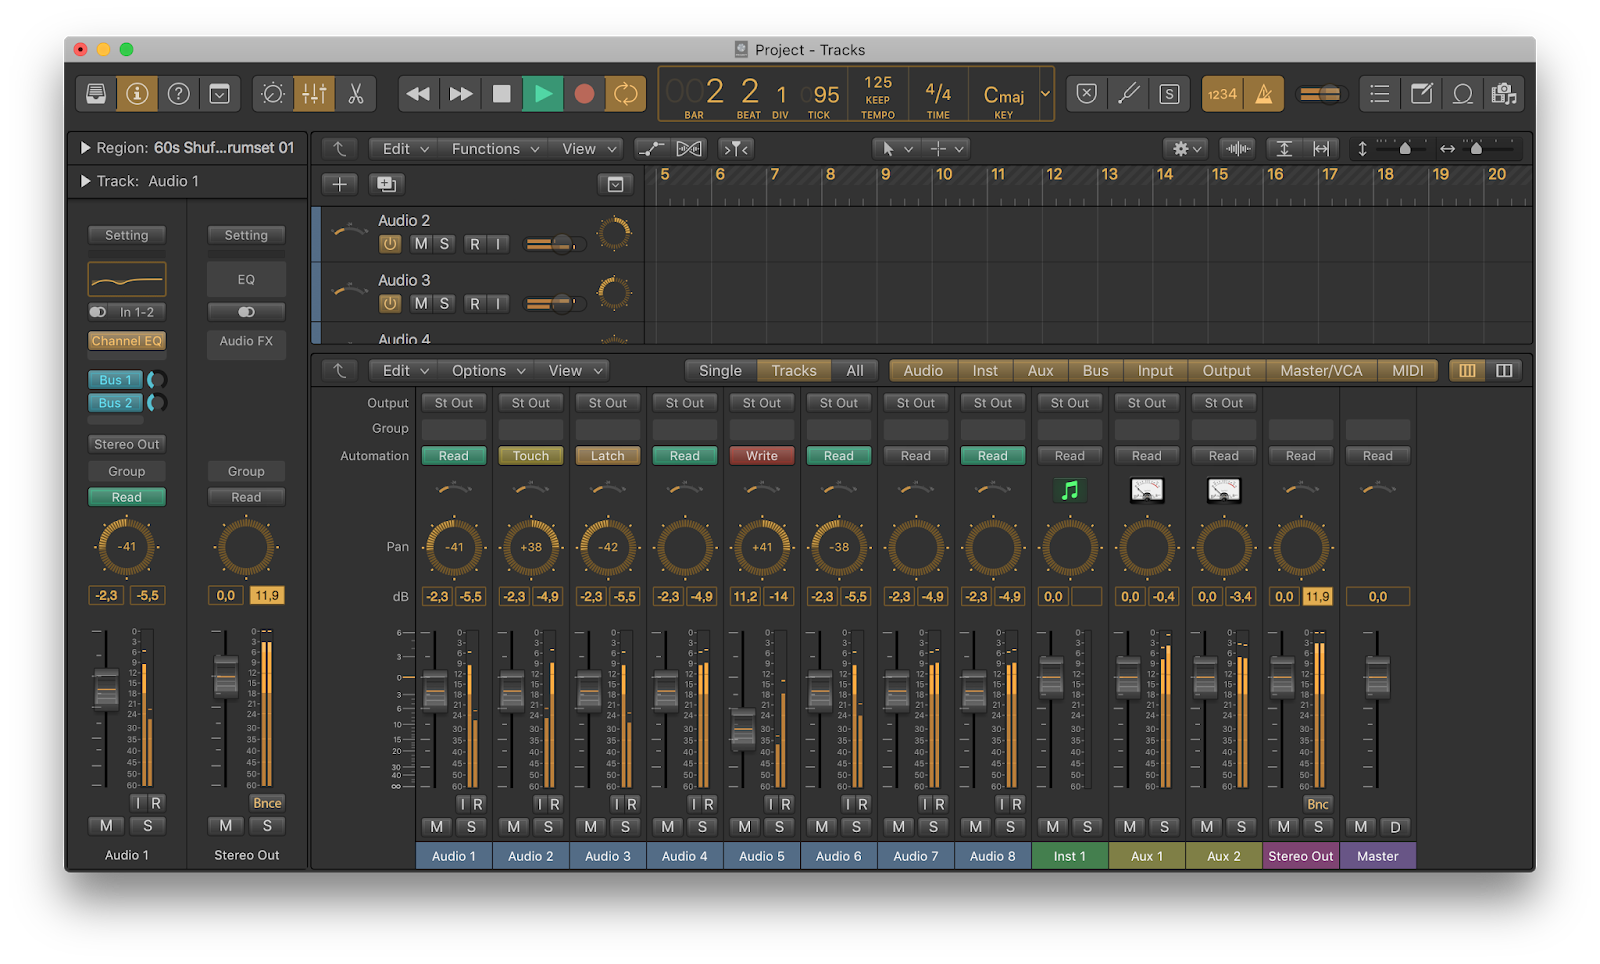This screenshot has height=964, width=1600.
Task: Switch mixer to All view
Action: tap(855, 371)
